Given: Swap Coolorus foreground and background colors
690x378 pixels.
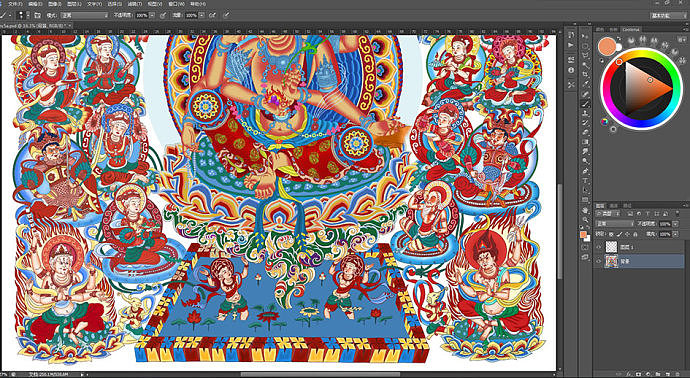Looking at the screenshot, I should click(x=619, y=39).
